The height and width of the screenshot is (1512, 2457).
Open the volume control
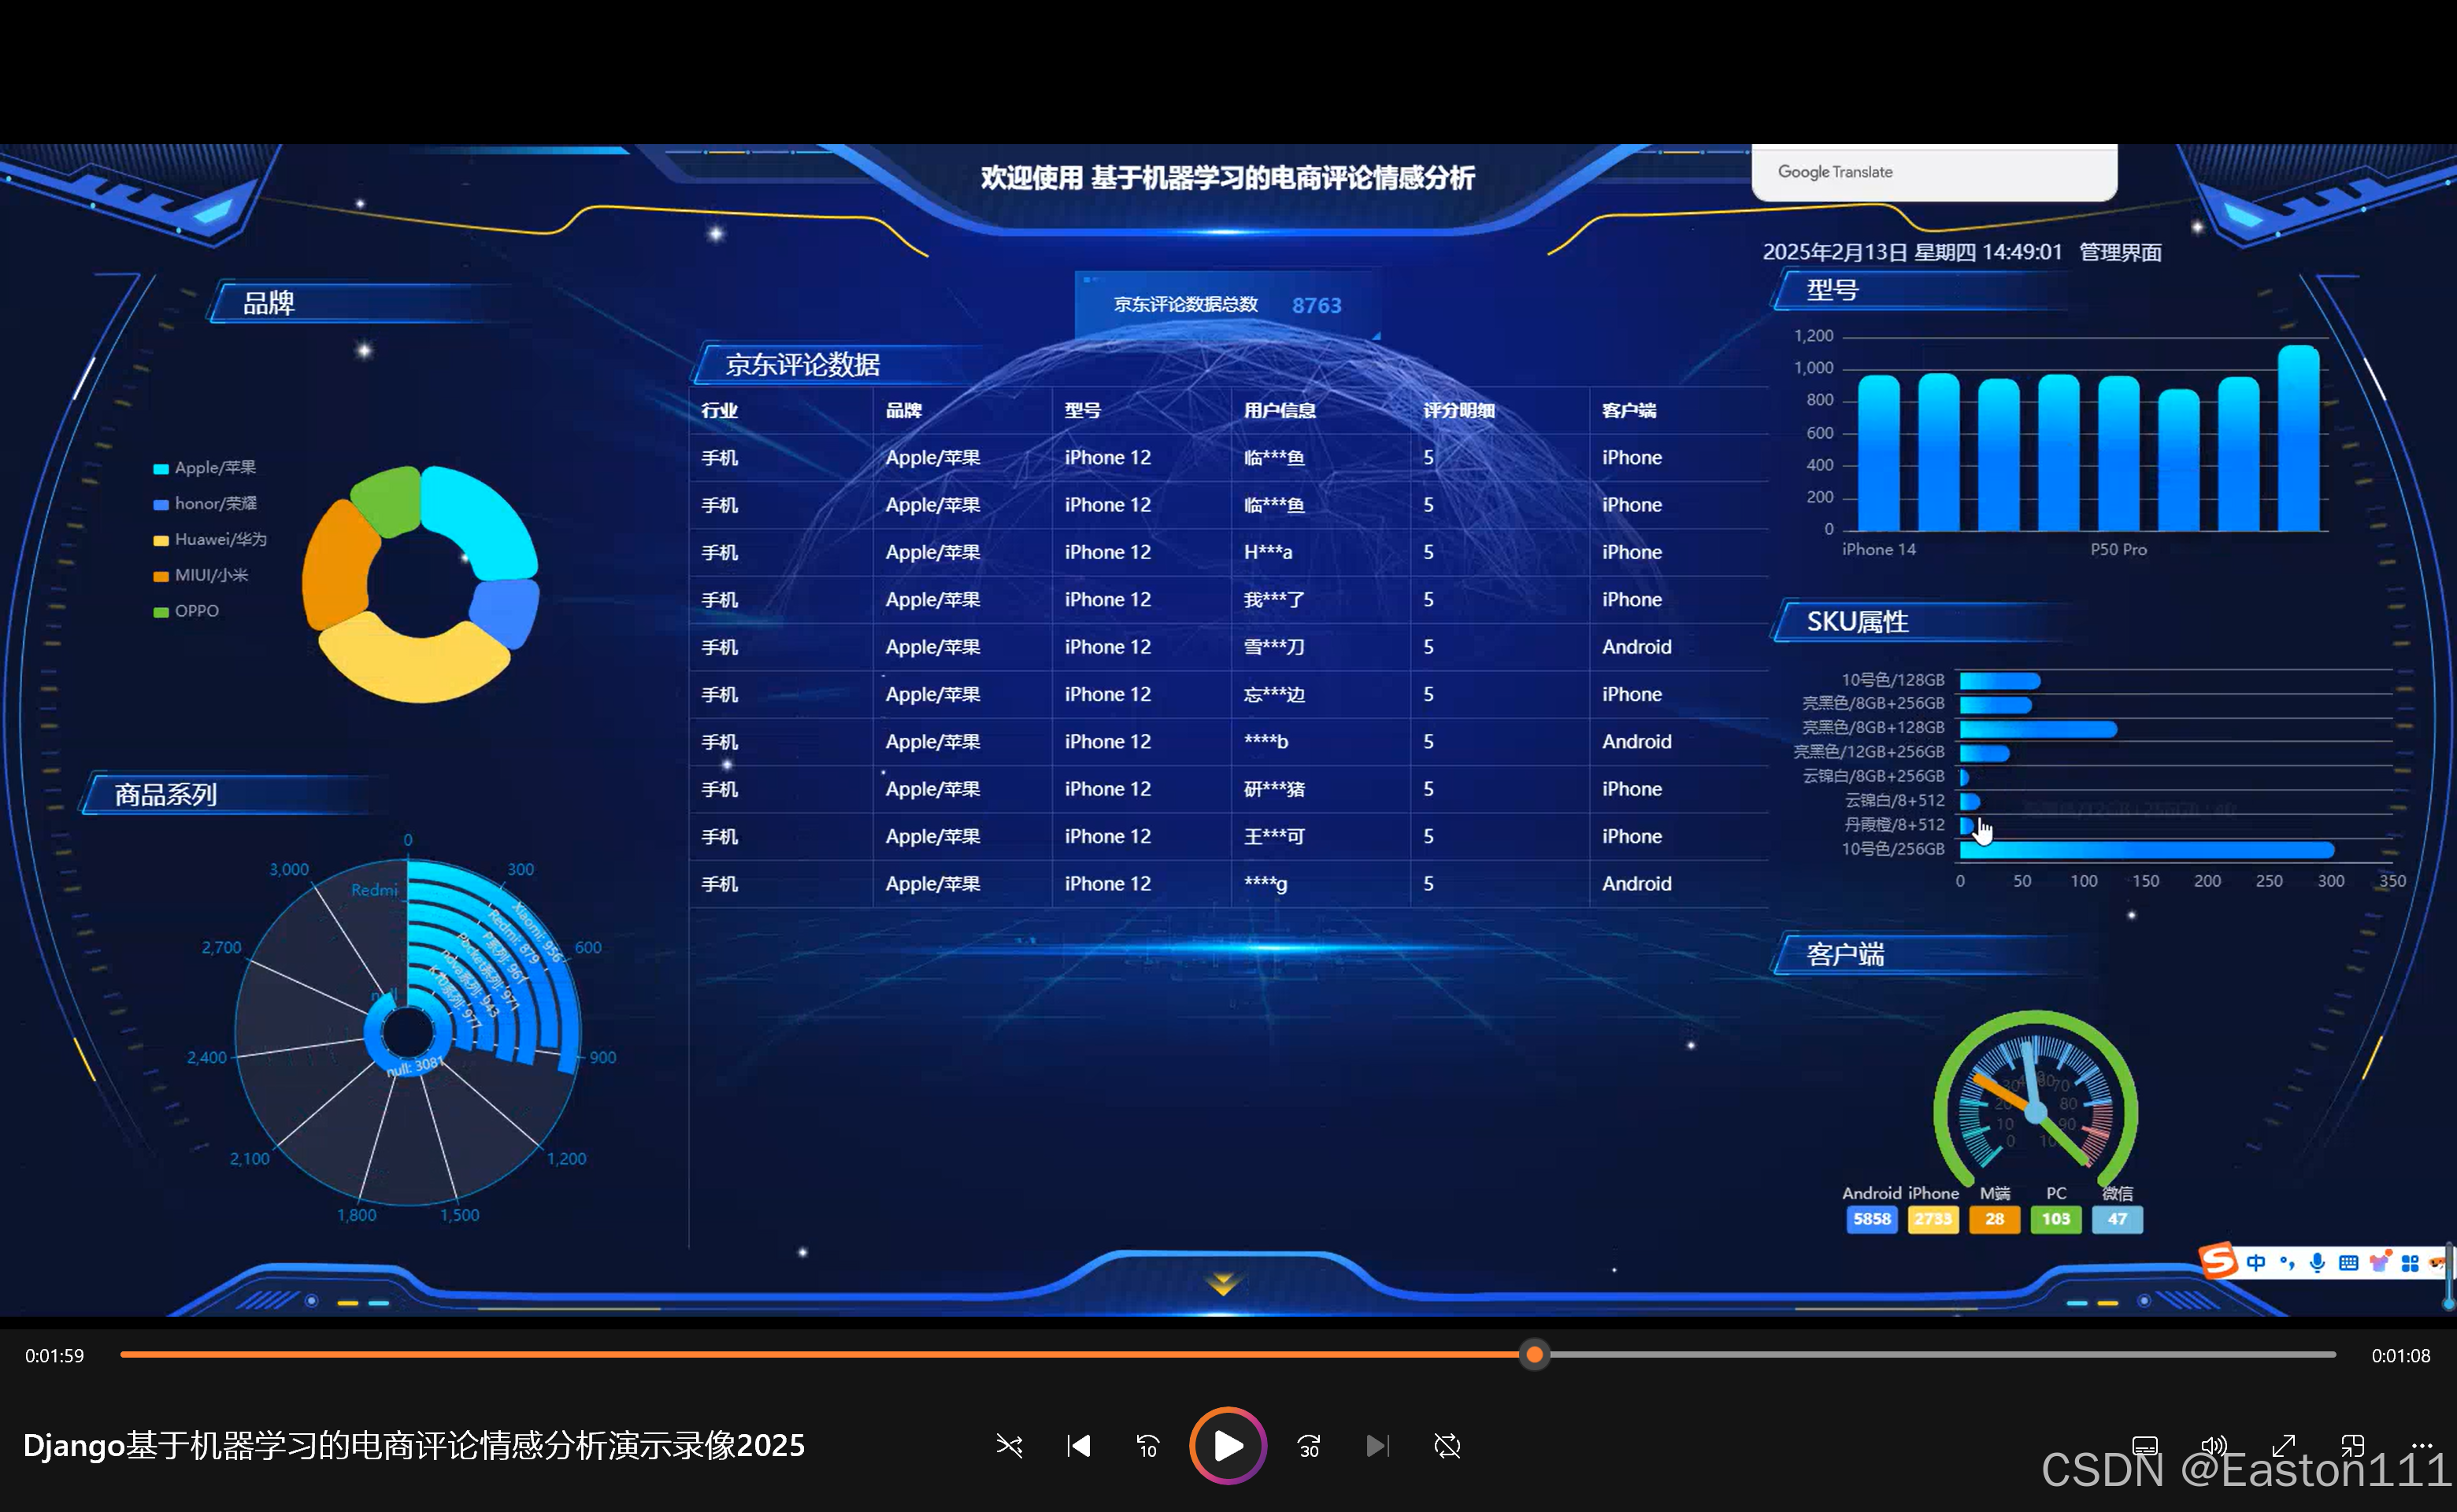click(x=2214, y=1446)
